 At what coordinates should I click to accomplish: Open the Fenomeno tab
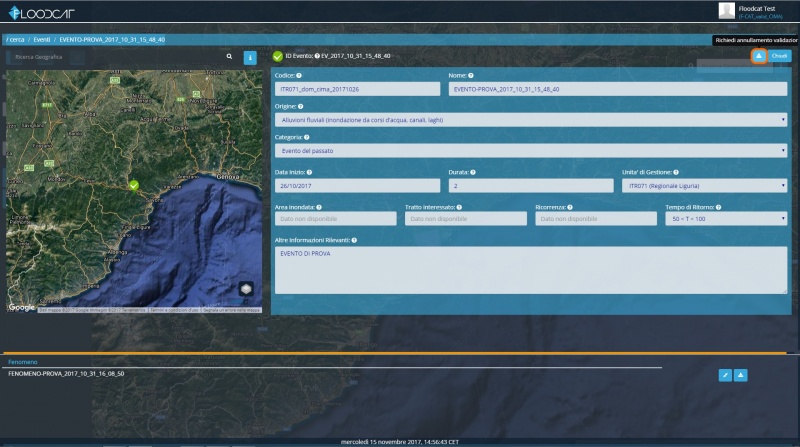(23, 361)
